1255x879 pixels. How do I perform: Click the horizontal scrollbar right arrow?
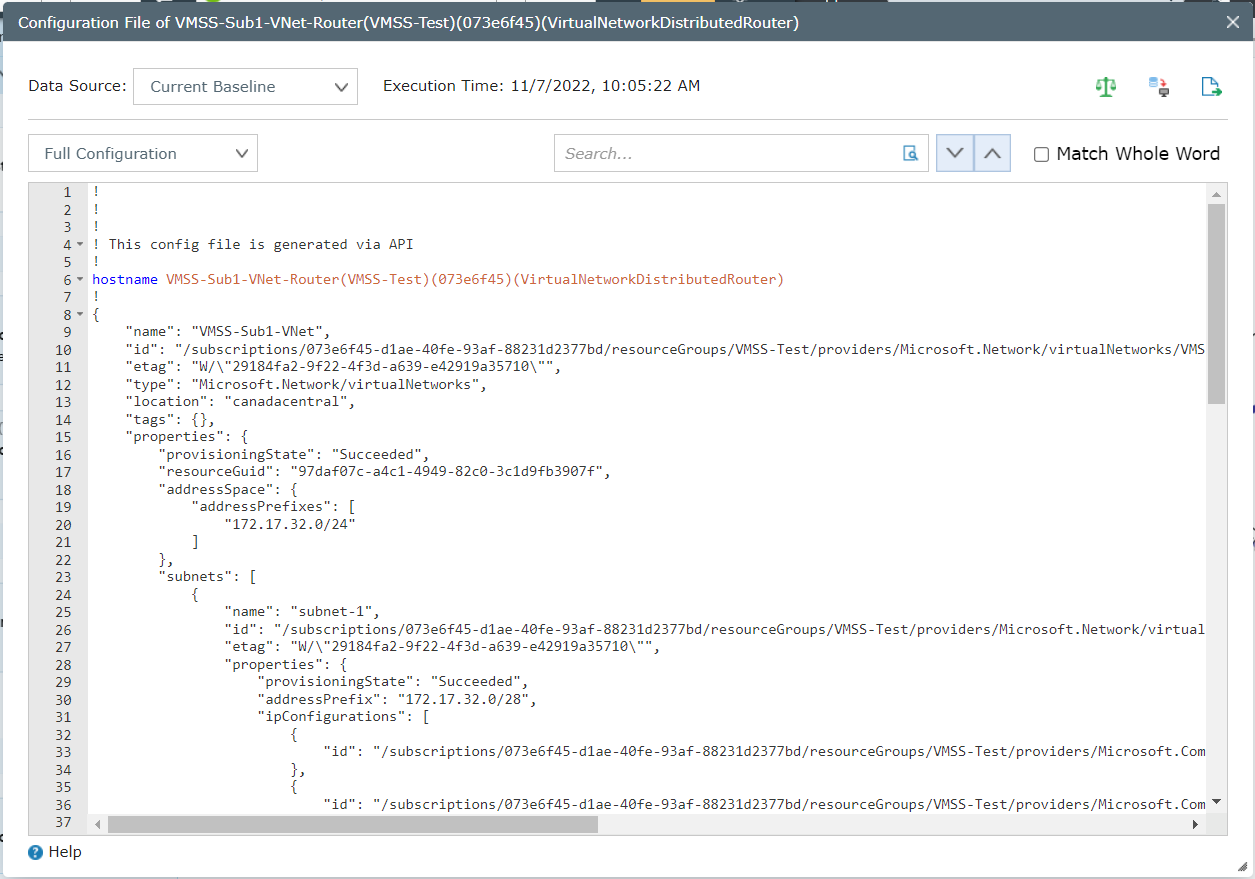[x=1196, y=824]
